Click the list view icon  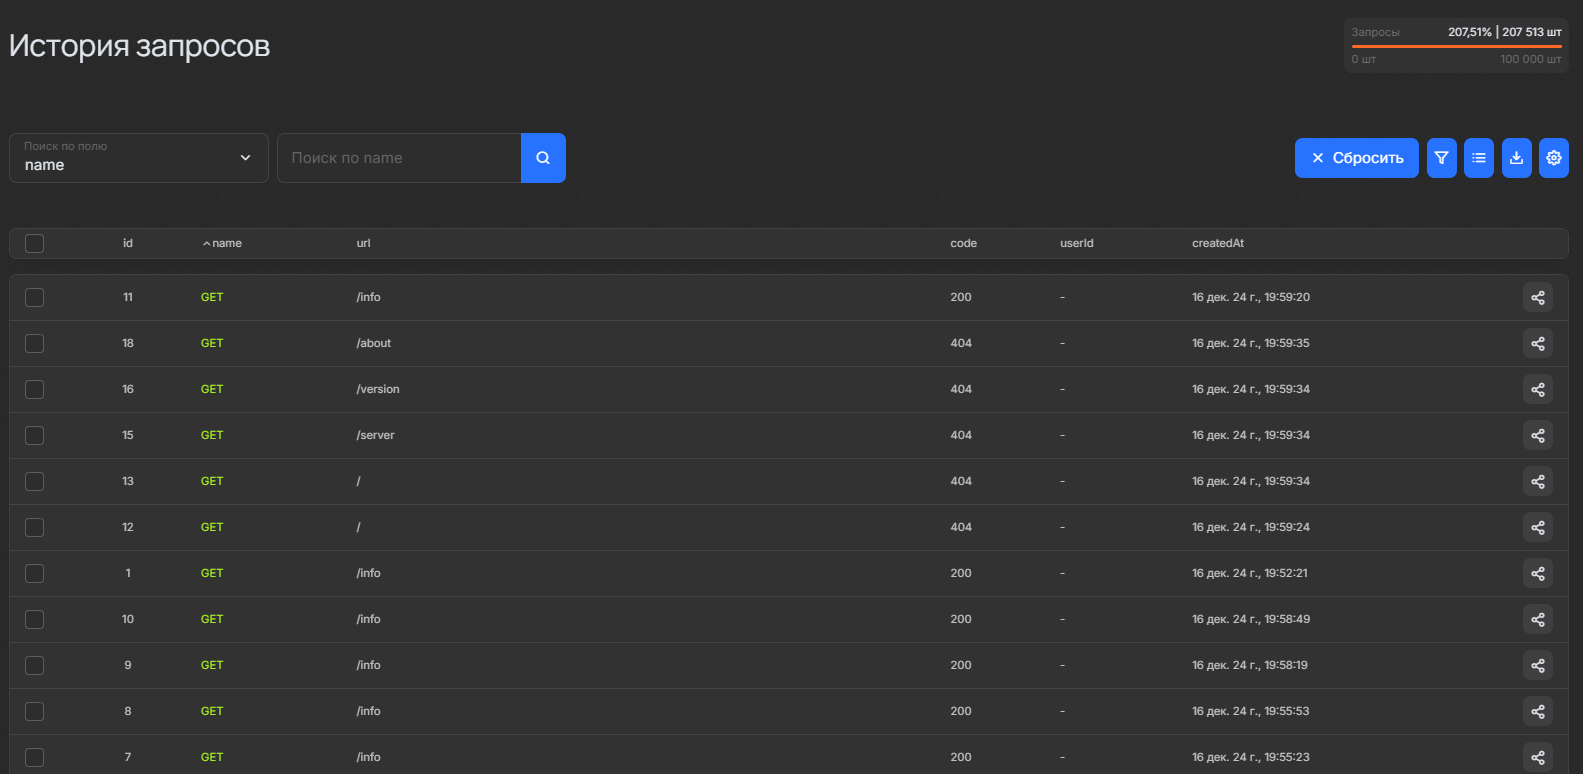pyautogui.click(x=1478, y=158)
